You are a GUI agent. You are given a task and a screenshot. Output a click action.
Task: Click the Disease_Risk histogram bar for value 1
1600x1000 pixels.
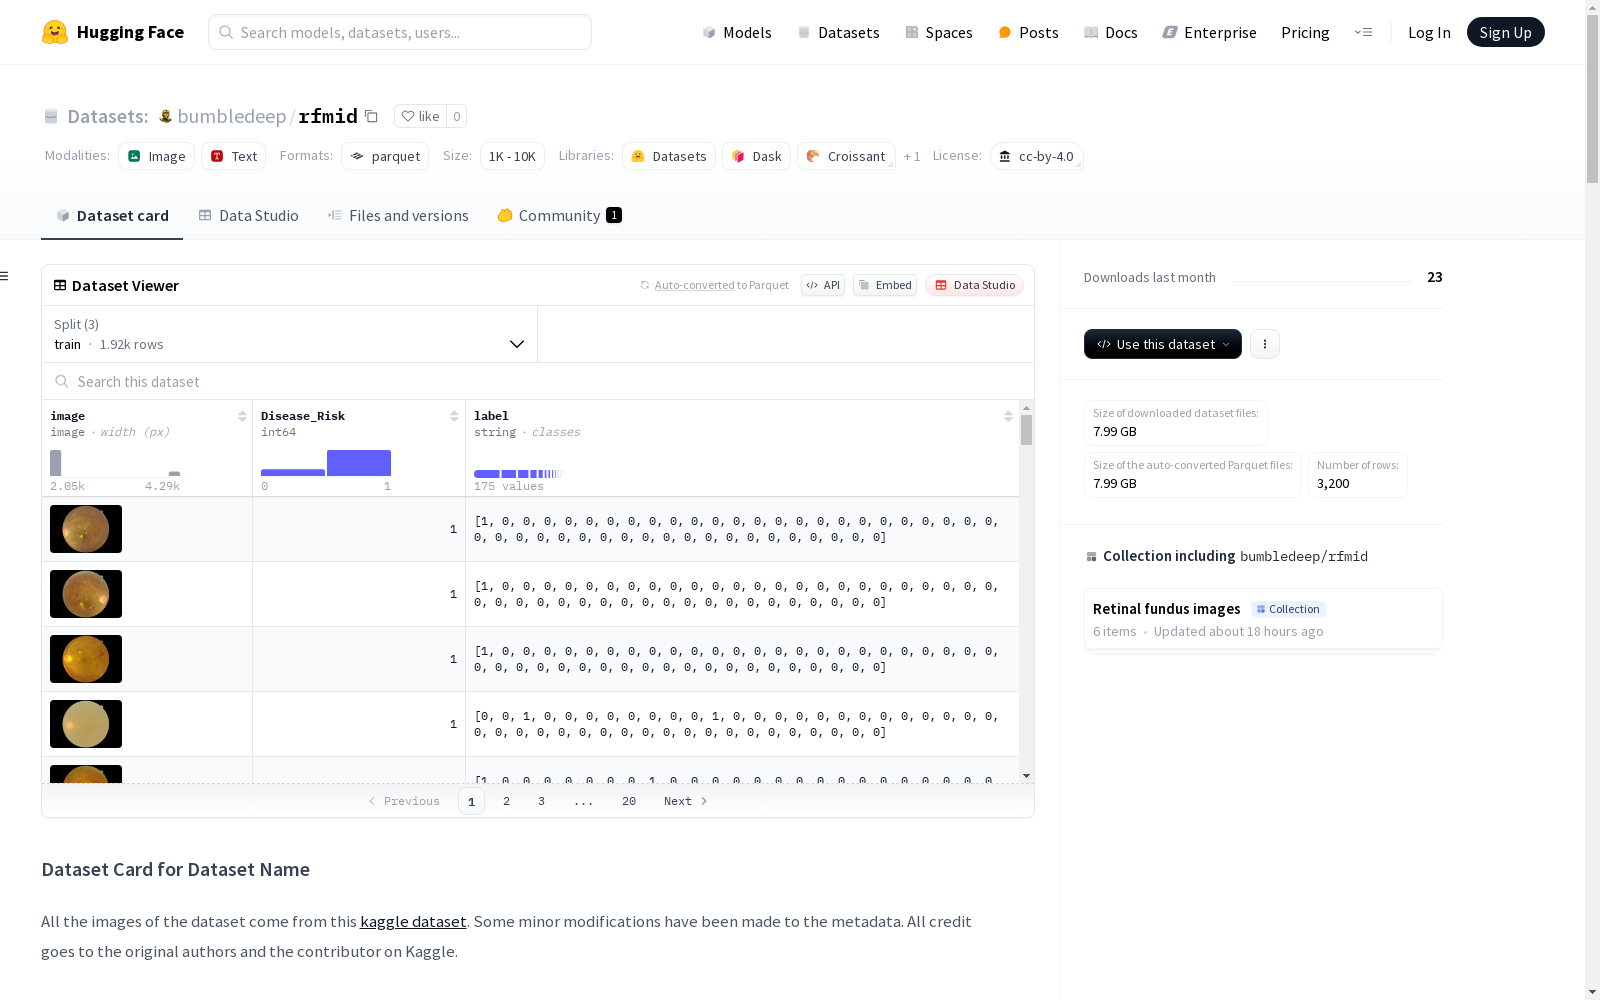(358, 463)
